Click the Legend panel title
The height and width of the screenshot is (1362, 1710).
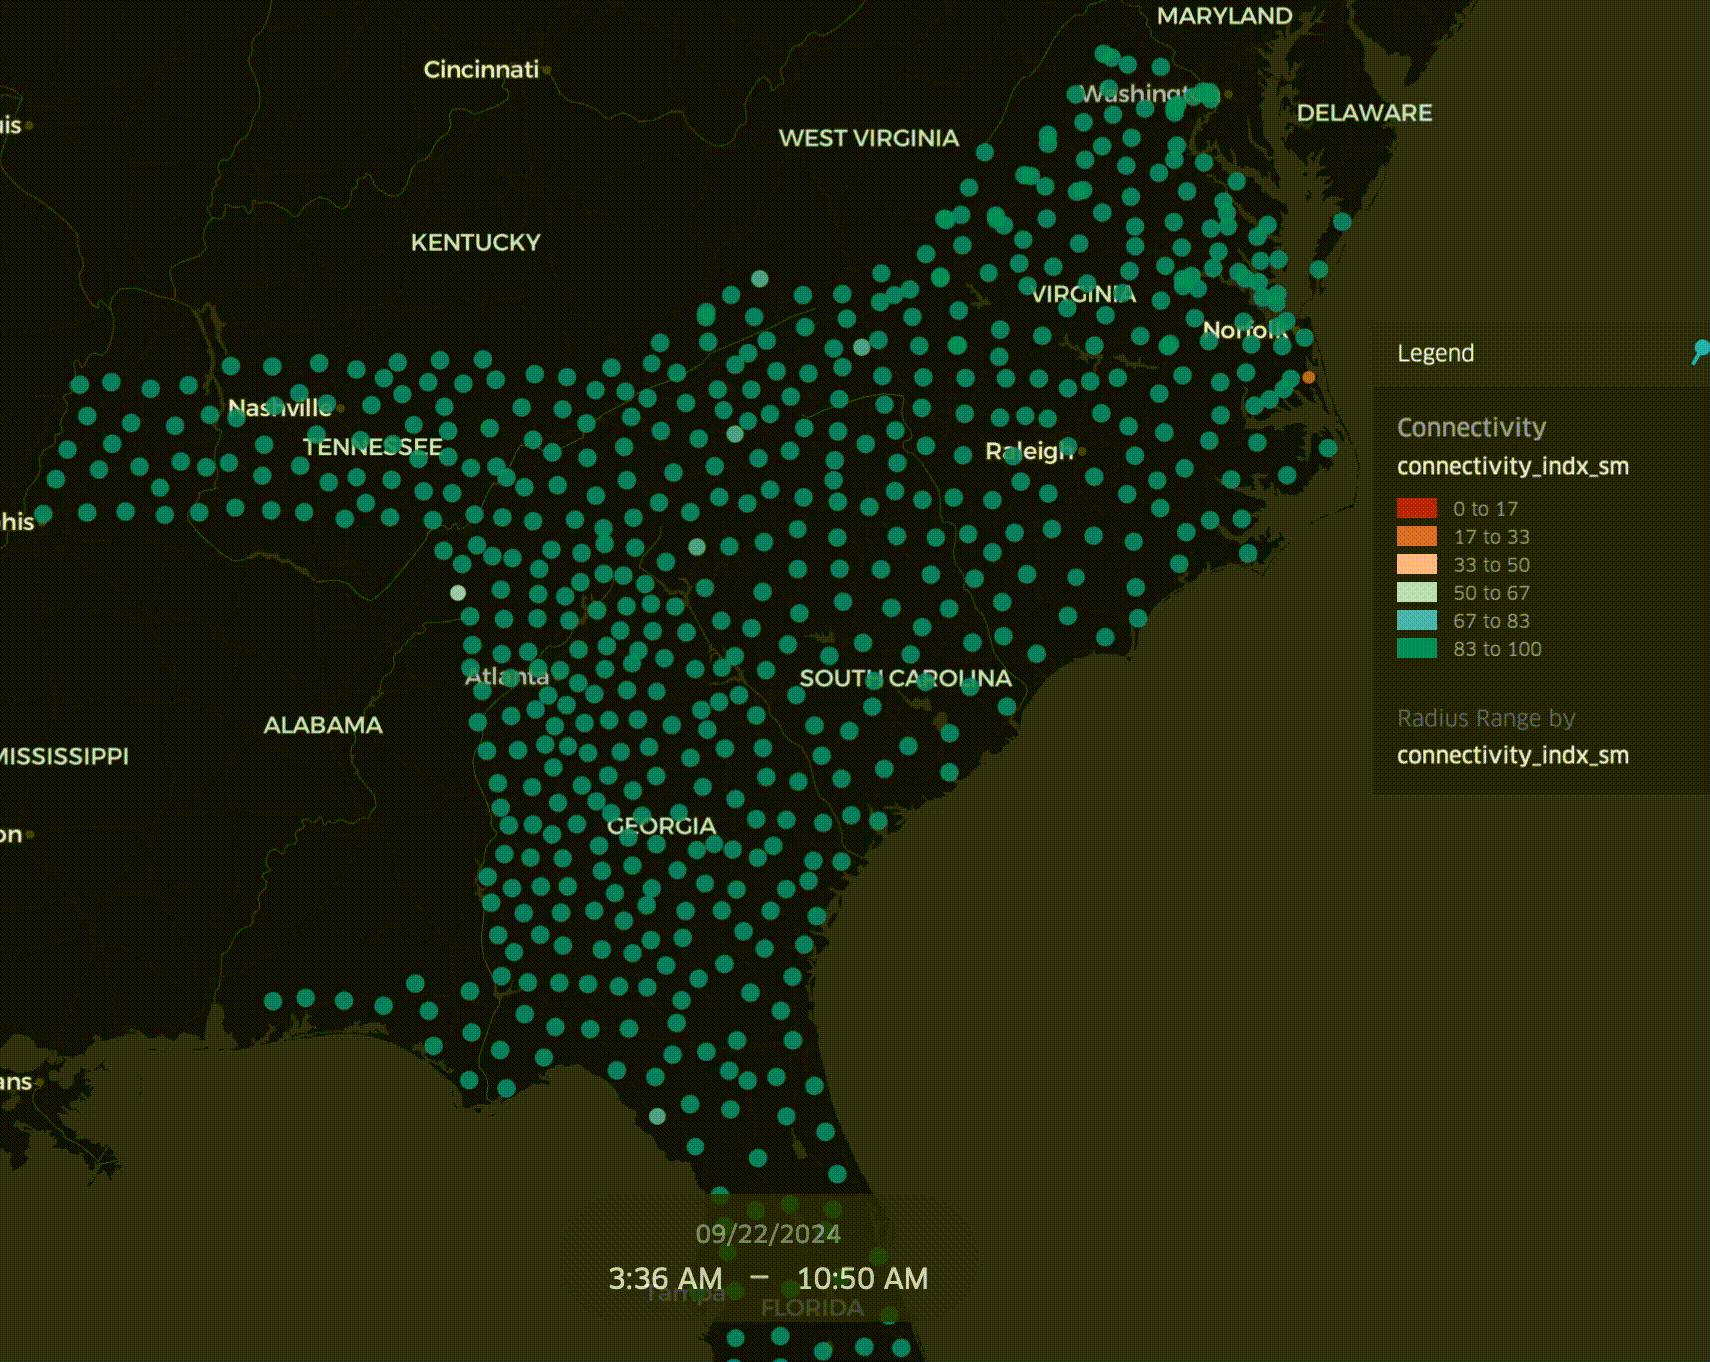click(1435, 353)
